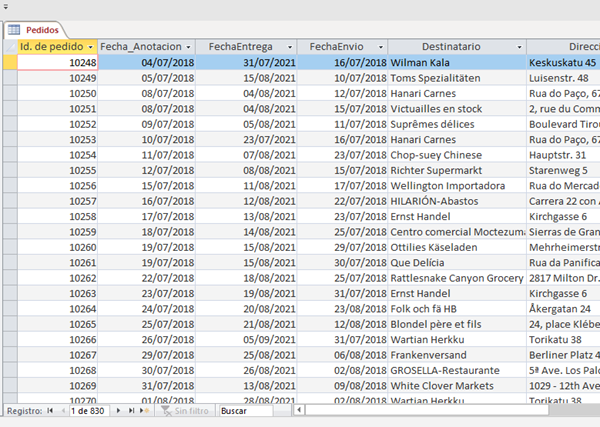
Task: Jump to the last record
Action: [129, 411]
